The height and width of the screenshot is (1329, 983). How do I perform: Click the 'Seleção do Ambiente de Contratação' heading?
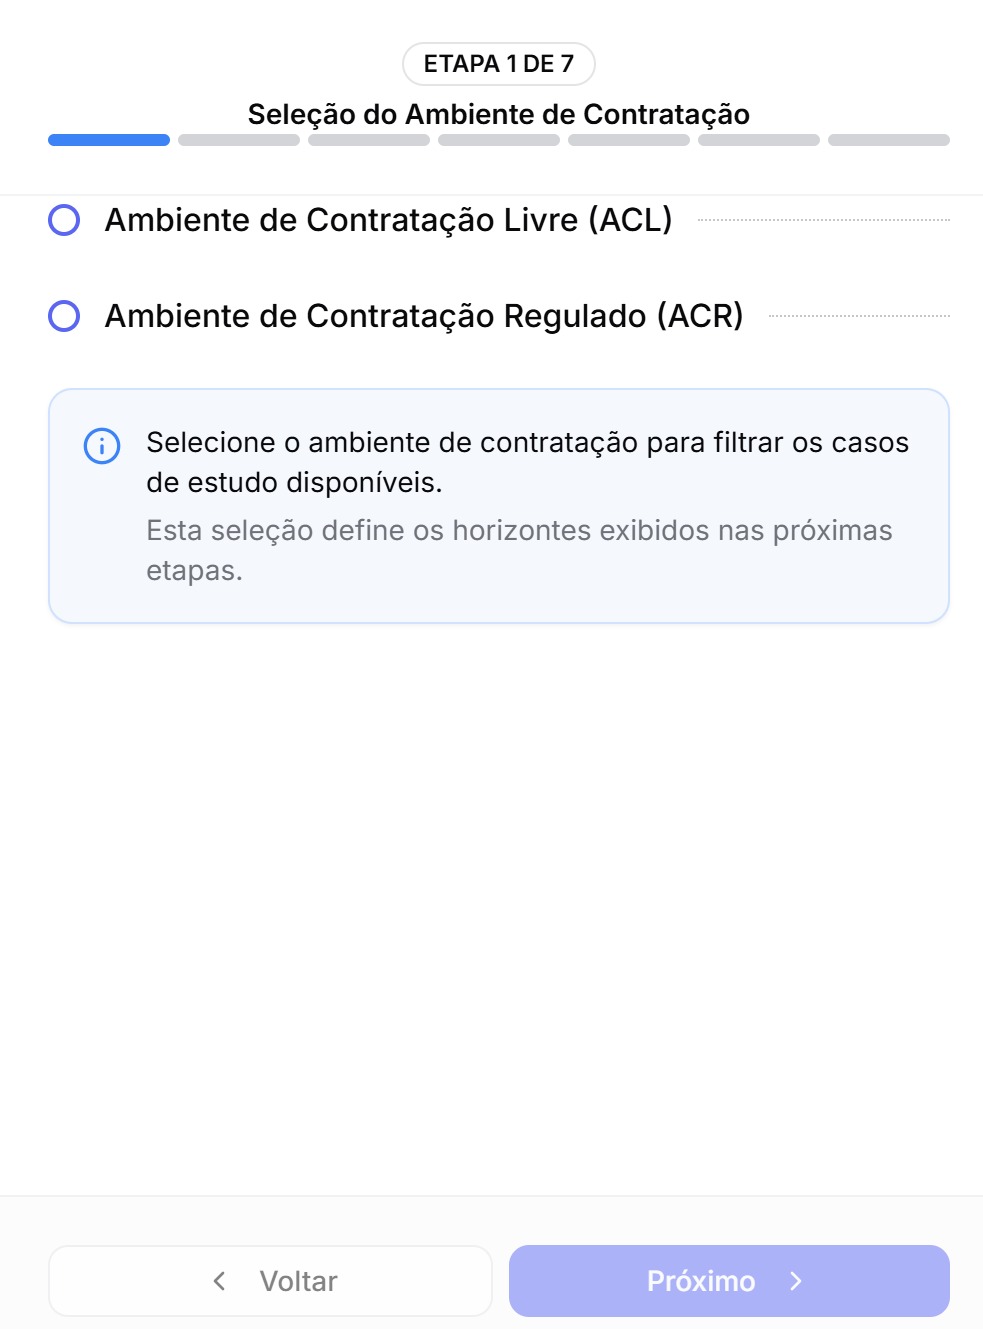(499, 114)
